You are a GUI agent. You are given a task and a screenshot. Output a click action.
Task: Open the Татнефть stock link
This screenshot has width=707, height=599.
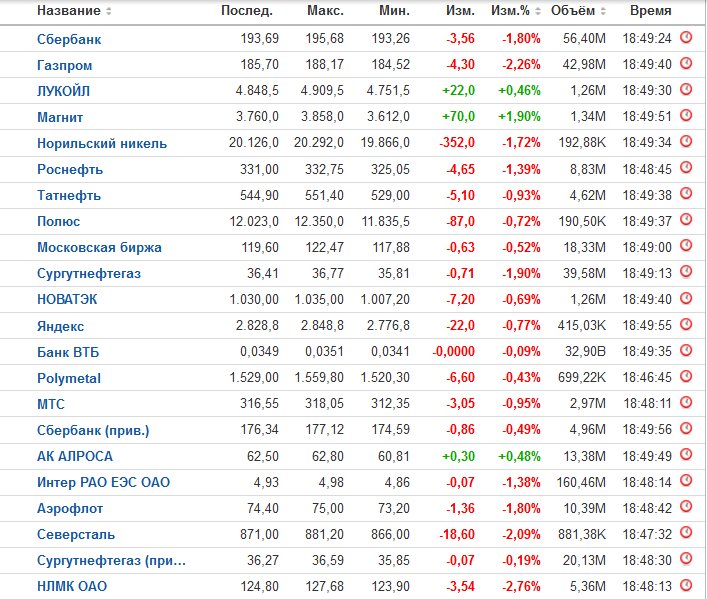coord(69,196)
